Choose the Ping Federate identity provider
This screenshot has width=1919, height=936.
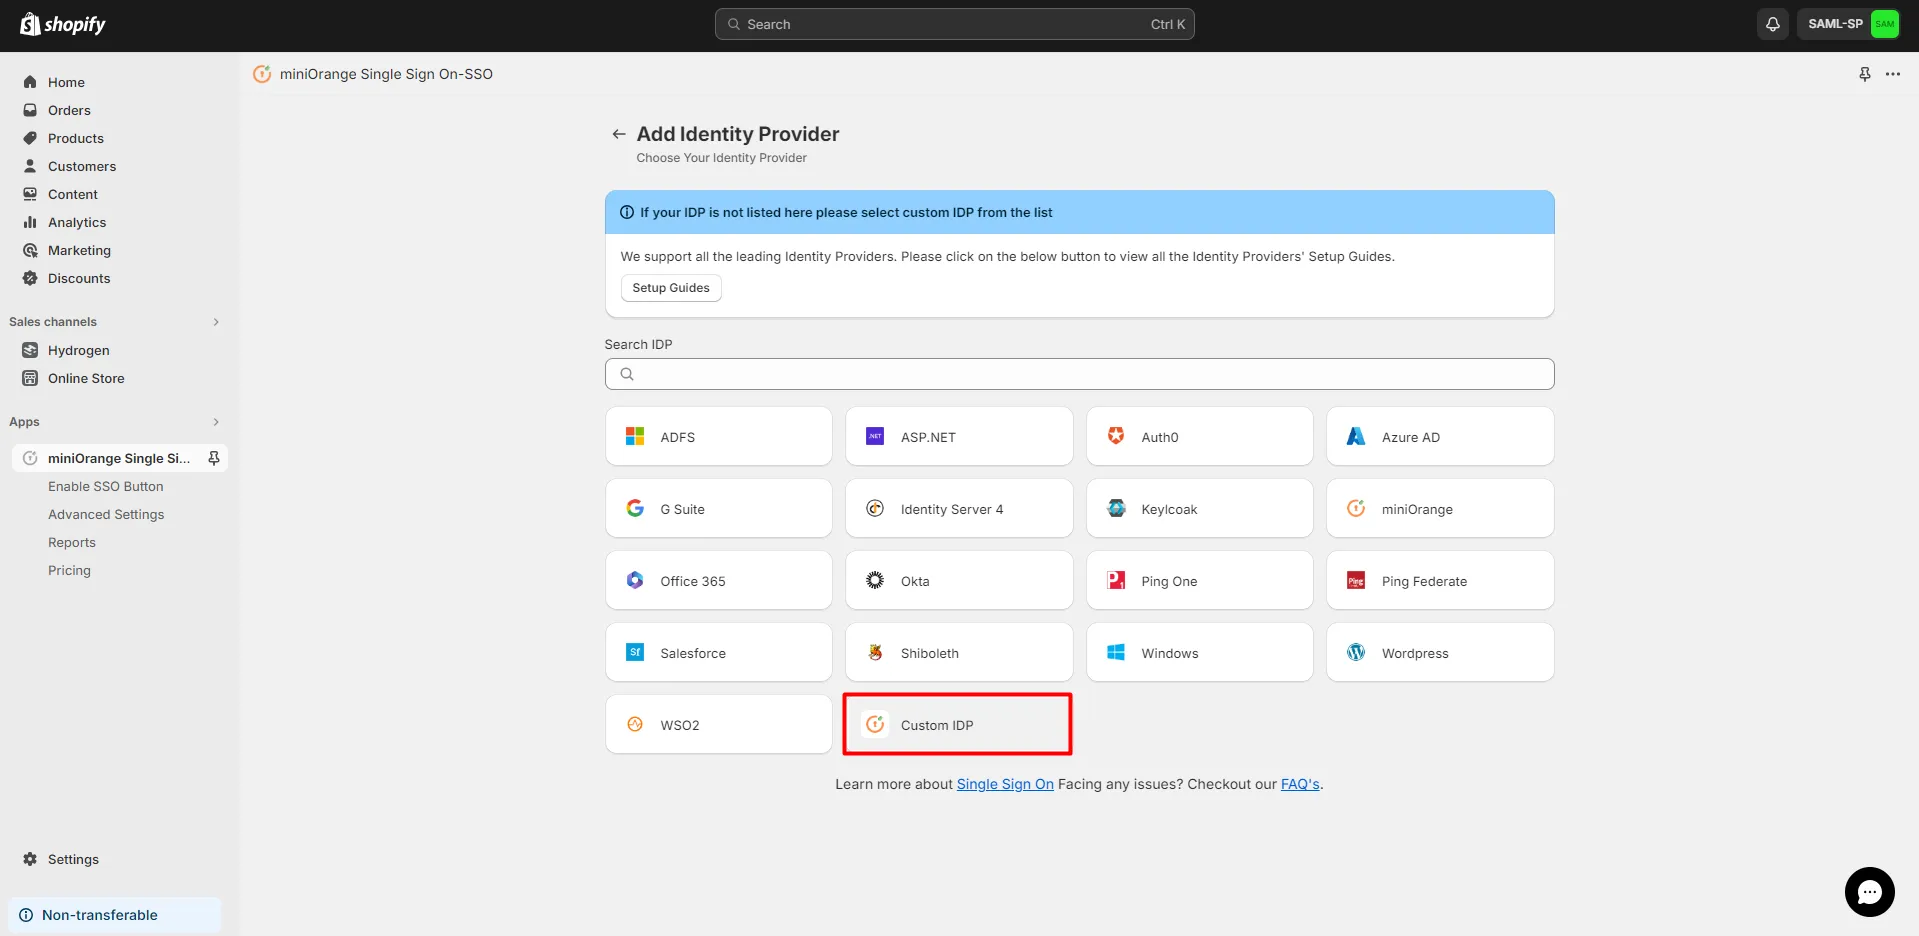coord(1440,581)
